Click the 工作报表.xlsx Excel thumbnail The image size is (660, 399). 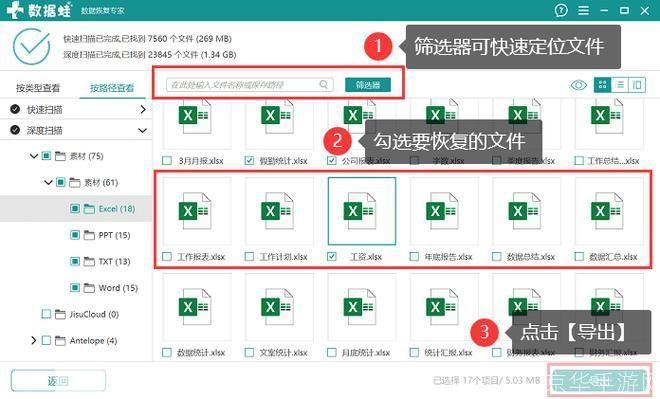pos(196,211)
